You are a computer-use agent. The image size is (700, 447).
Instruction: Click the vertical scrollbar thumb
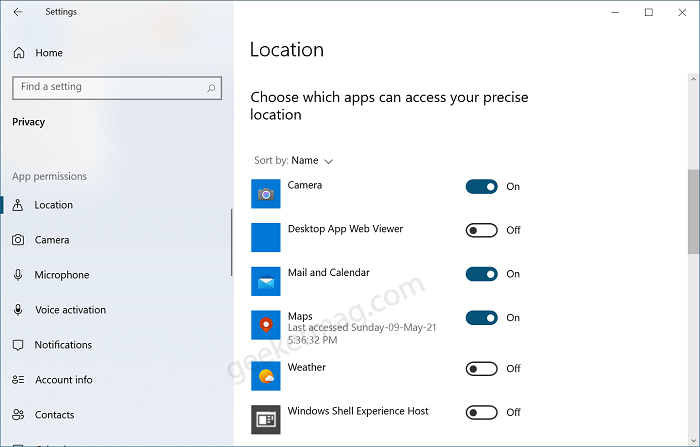pyautogui.click(x=693, y=212)
